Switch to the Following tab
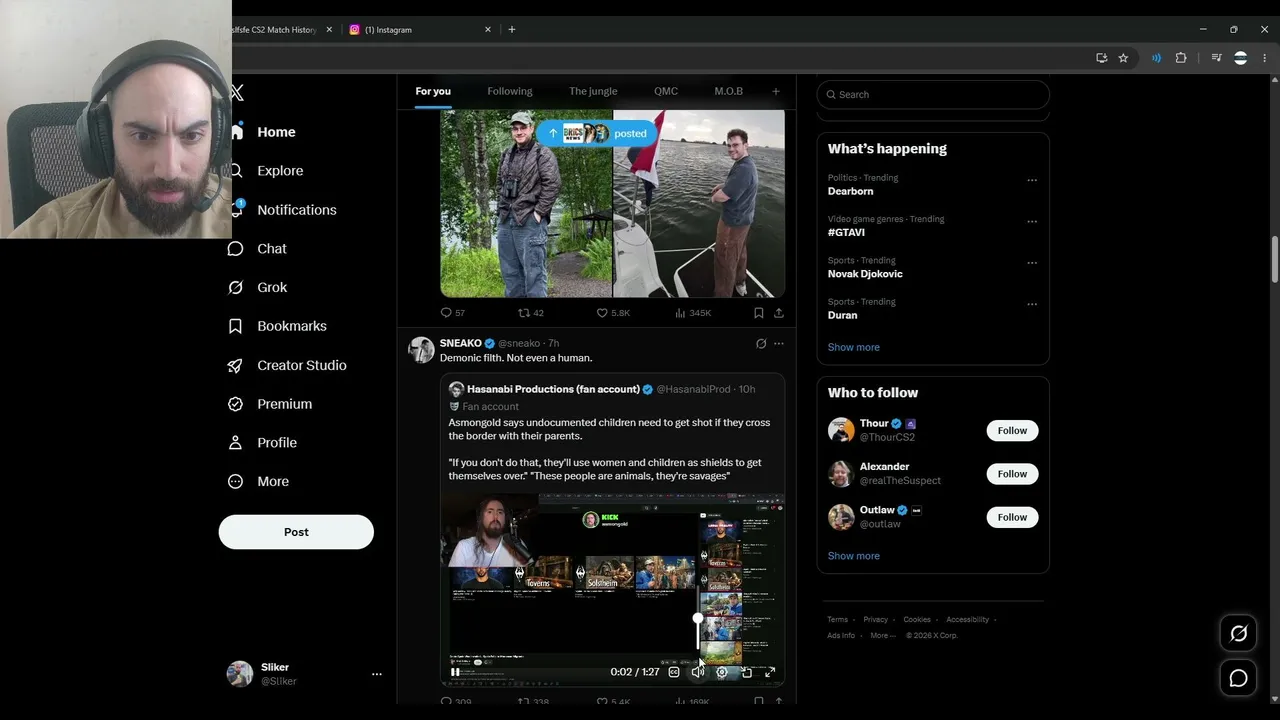The image size is (1280, 720). coord(510,91)
